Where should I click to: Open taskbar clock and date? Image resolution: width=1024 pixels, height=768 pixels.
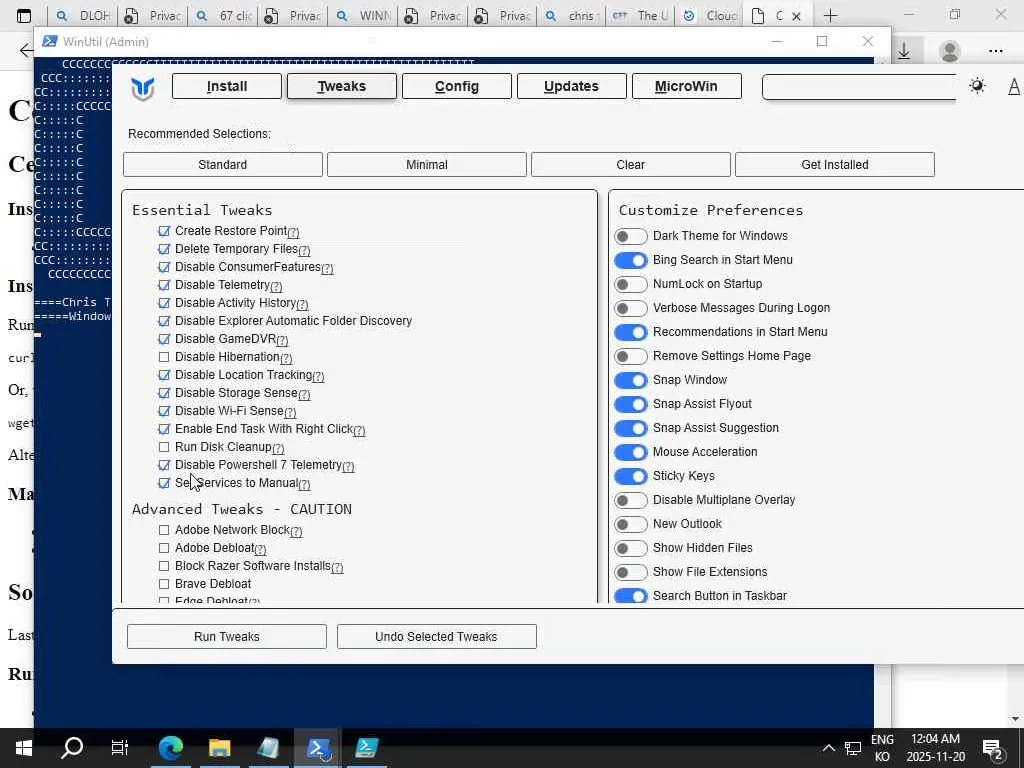[x=935, y=748]
